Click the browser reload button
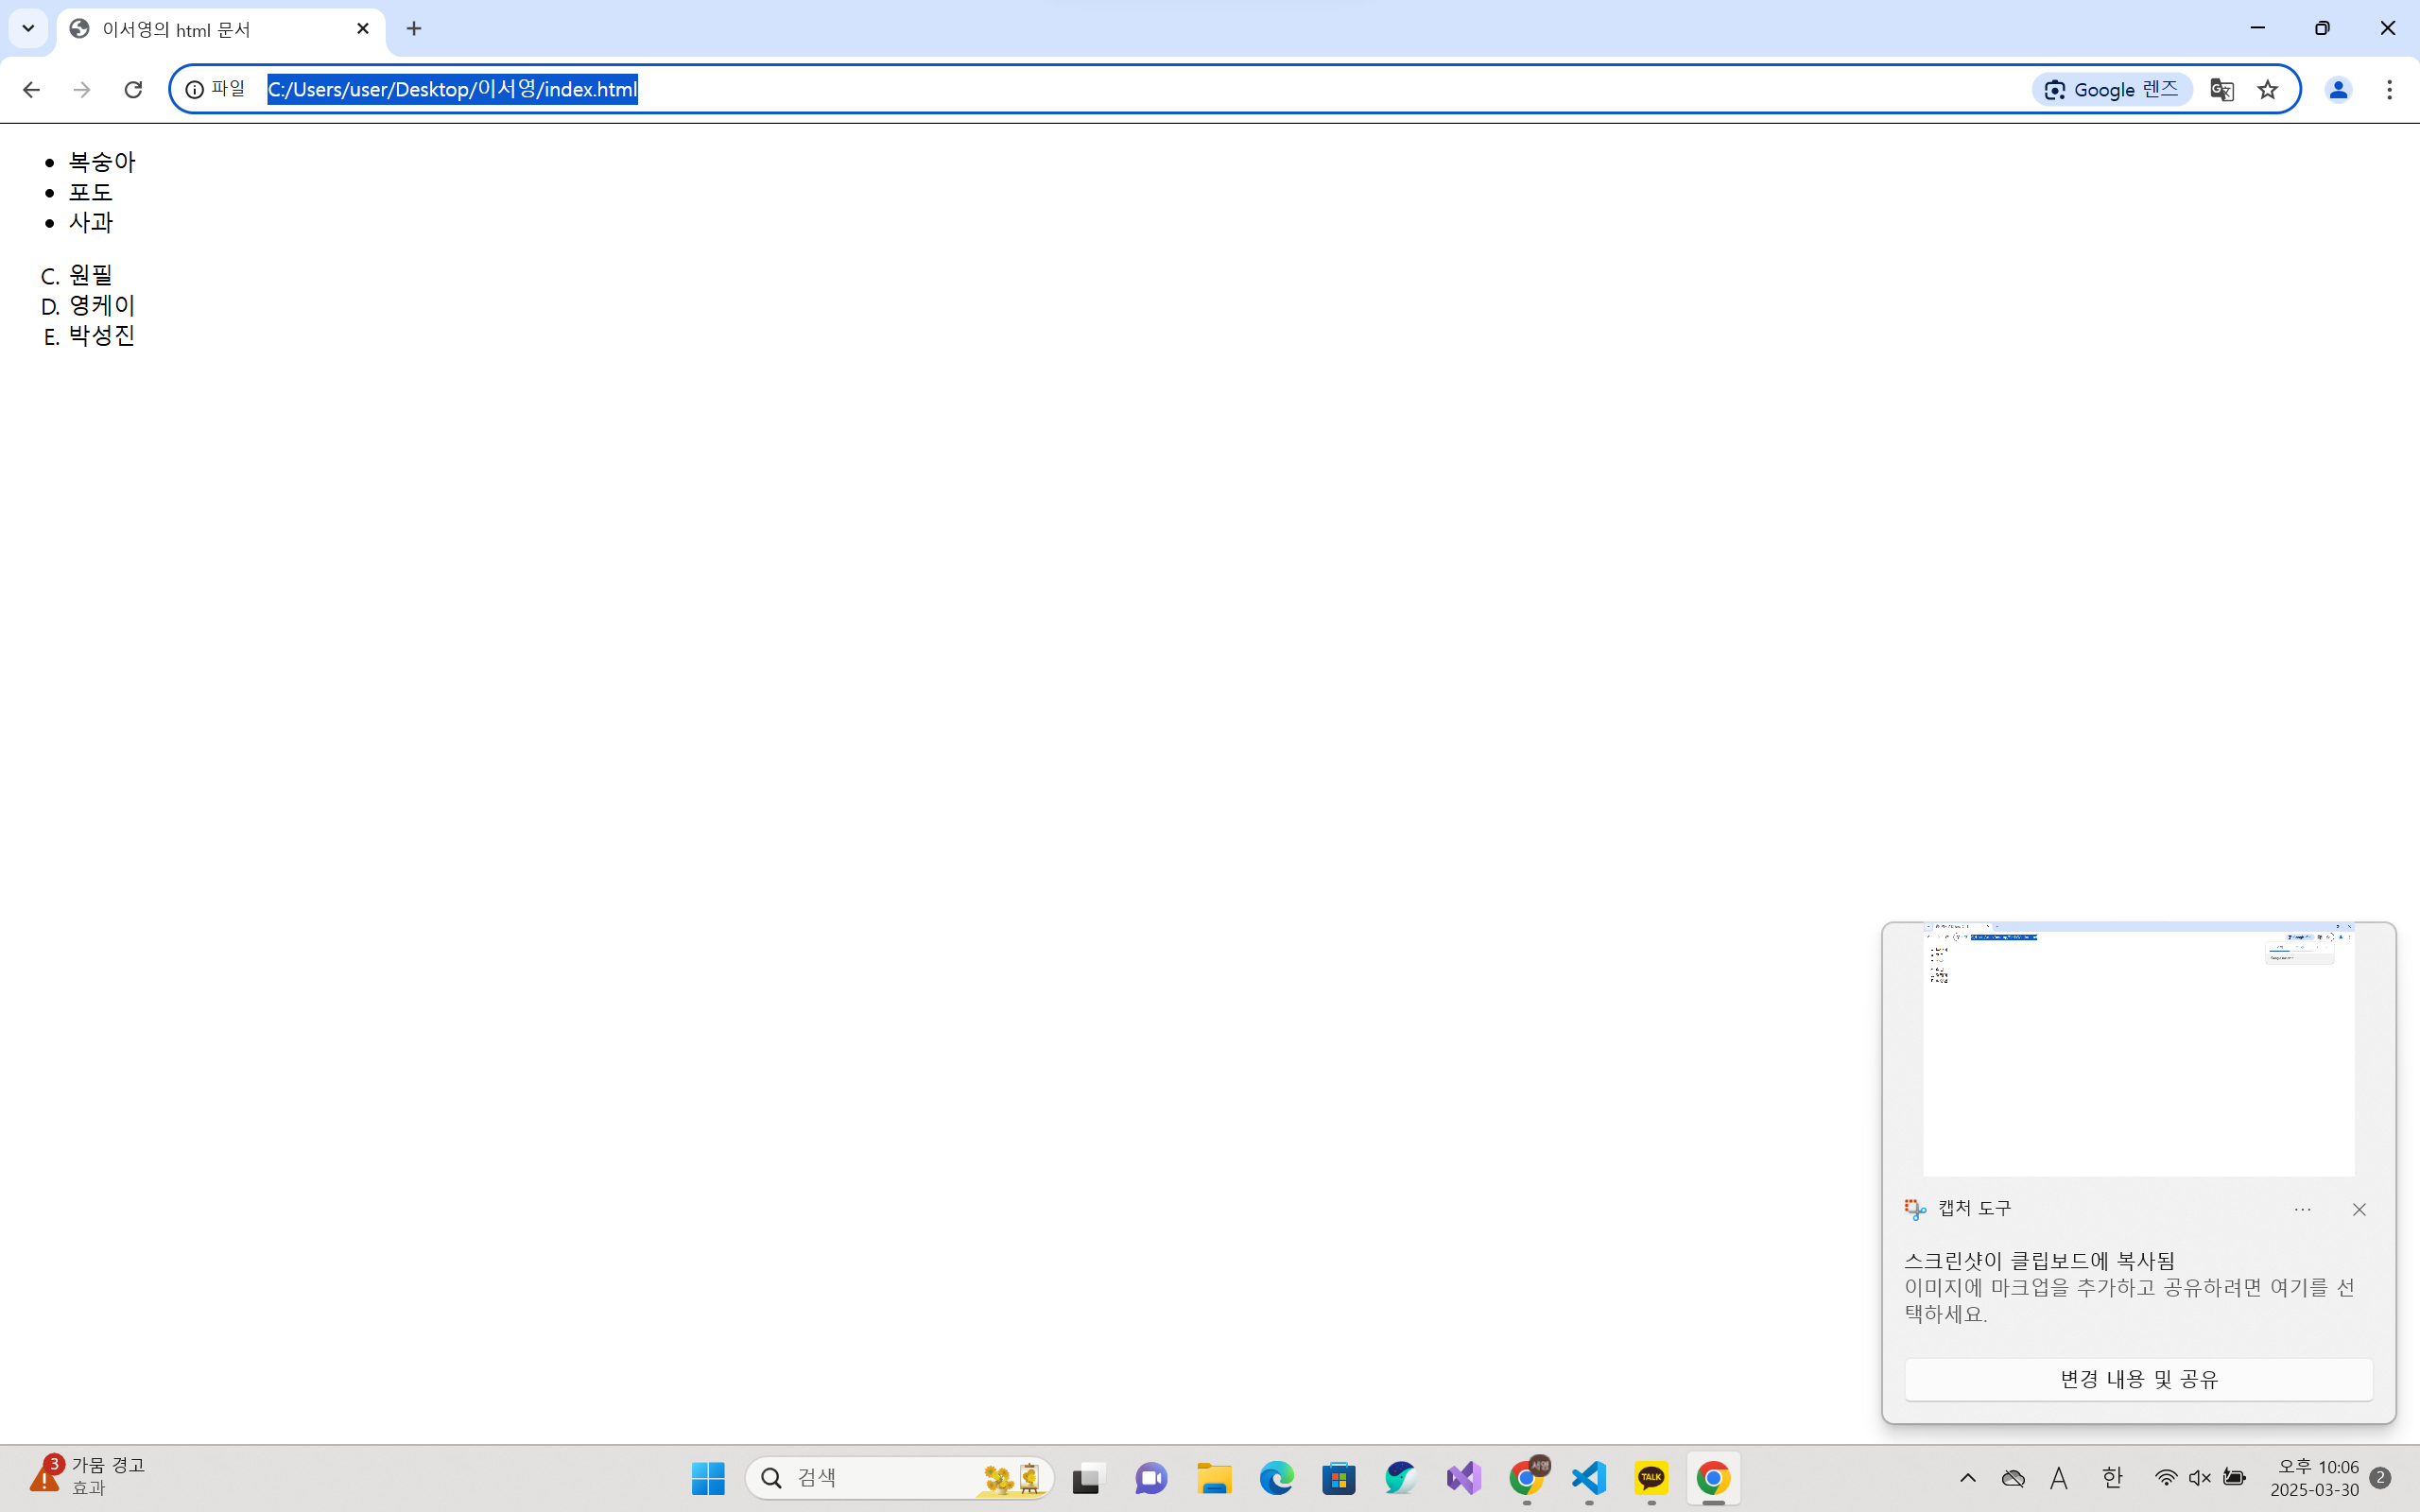This screenshot has width=2420, height=1512. (x=133, y=90)
